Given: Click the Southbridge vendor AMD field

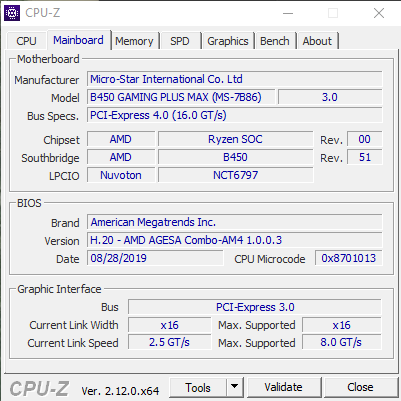Looking at the screenshot, I should point(121,157).
